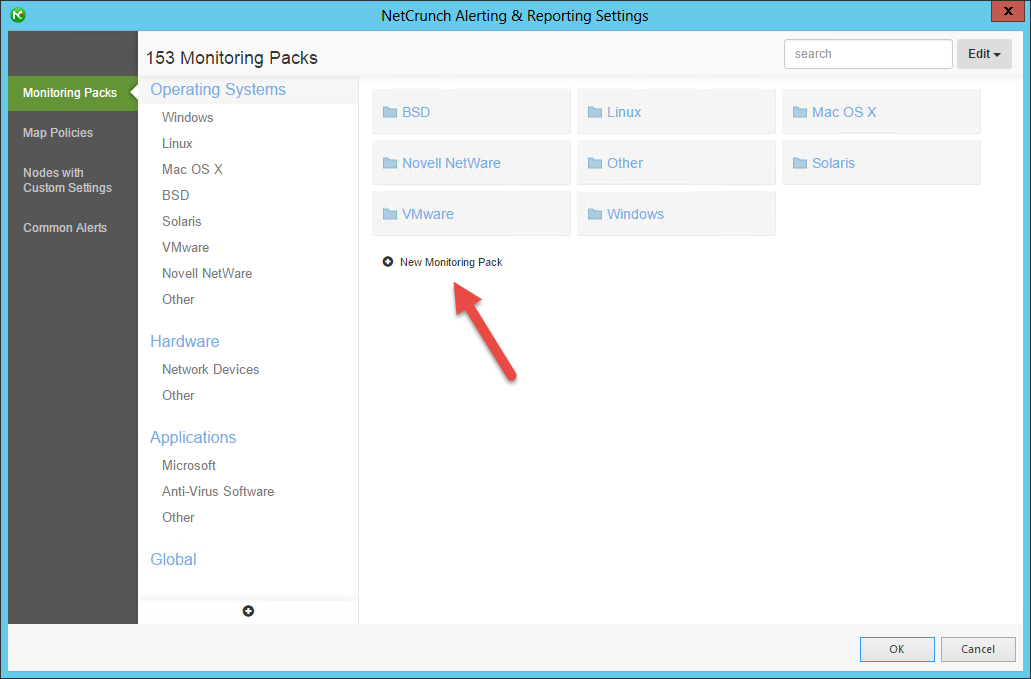Select Solaris in category list
The width and height of the screenshot is (1031, 679).
182,222
